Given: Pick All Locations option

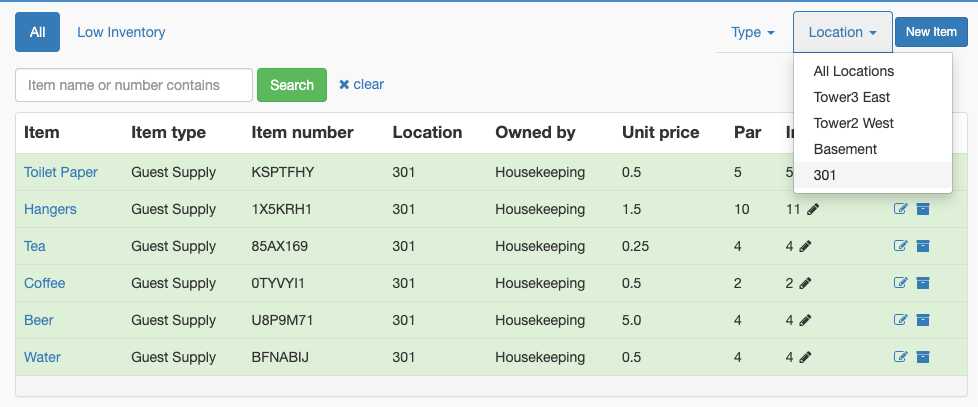Looking at the screenshot, I should point(853,71).
